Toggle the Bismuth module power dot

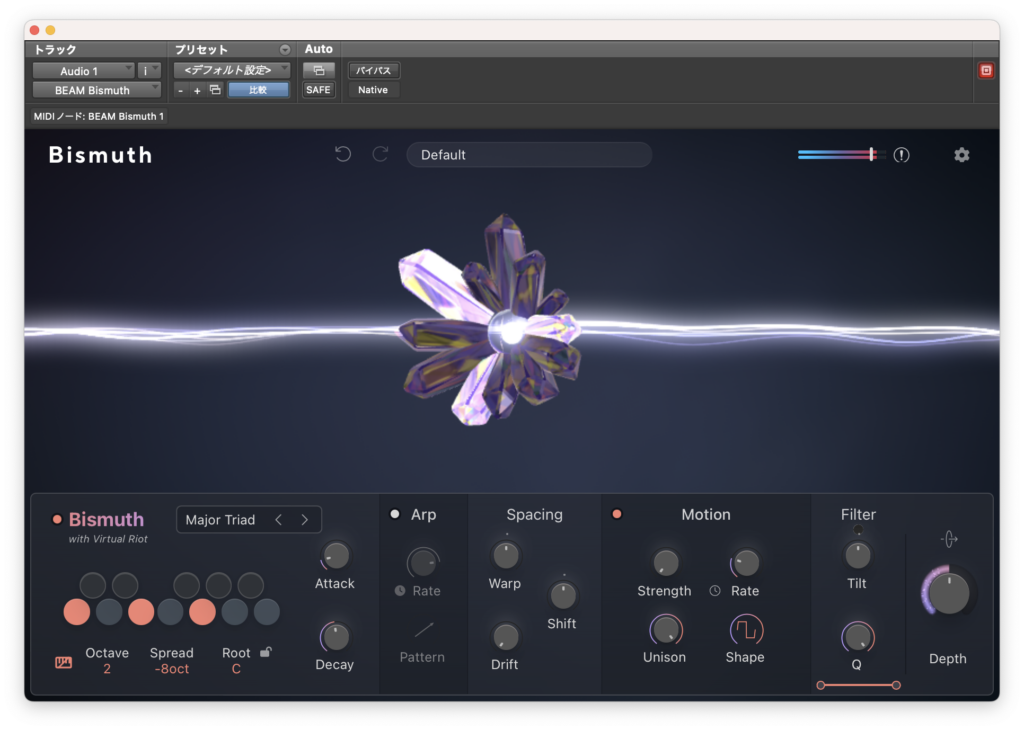[x=57, y=520]
